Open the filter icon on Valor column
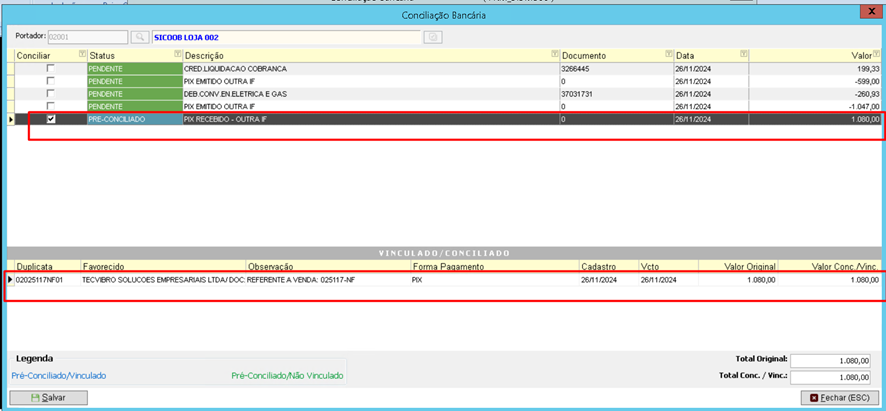The image size is (886, 411). (877, 54)
